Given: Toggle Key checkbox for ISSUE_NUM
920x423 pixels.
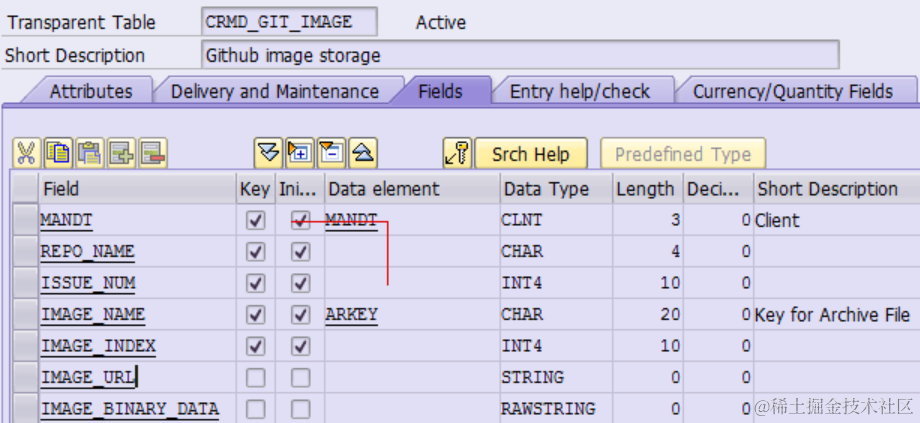Looking at the screenshot, I should pos(255,283).
